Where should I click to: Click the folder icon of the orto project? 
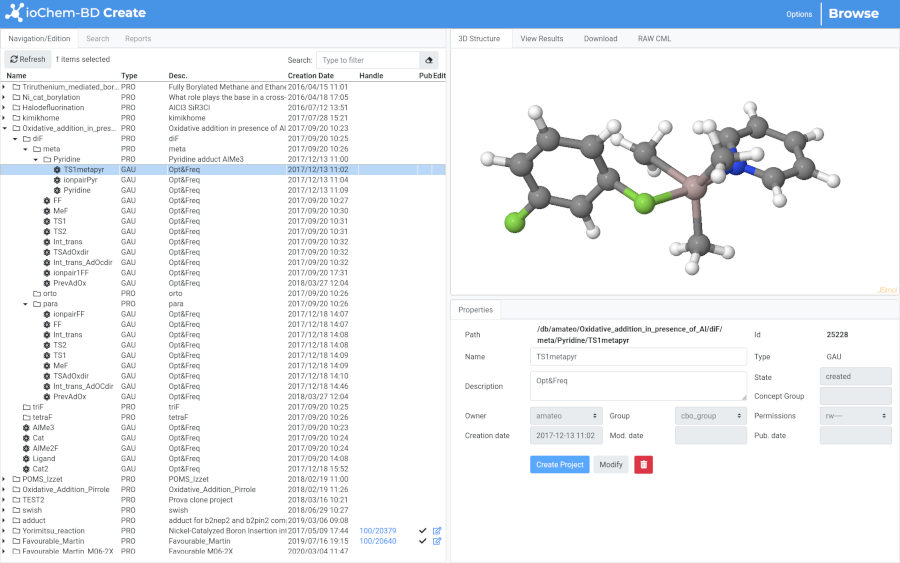(x=37, y=294)
